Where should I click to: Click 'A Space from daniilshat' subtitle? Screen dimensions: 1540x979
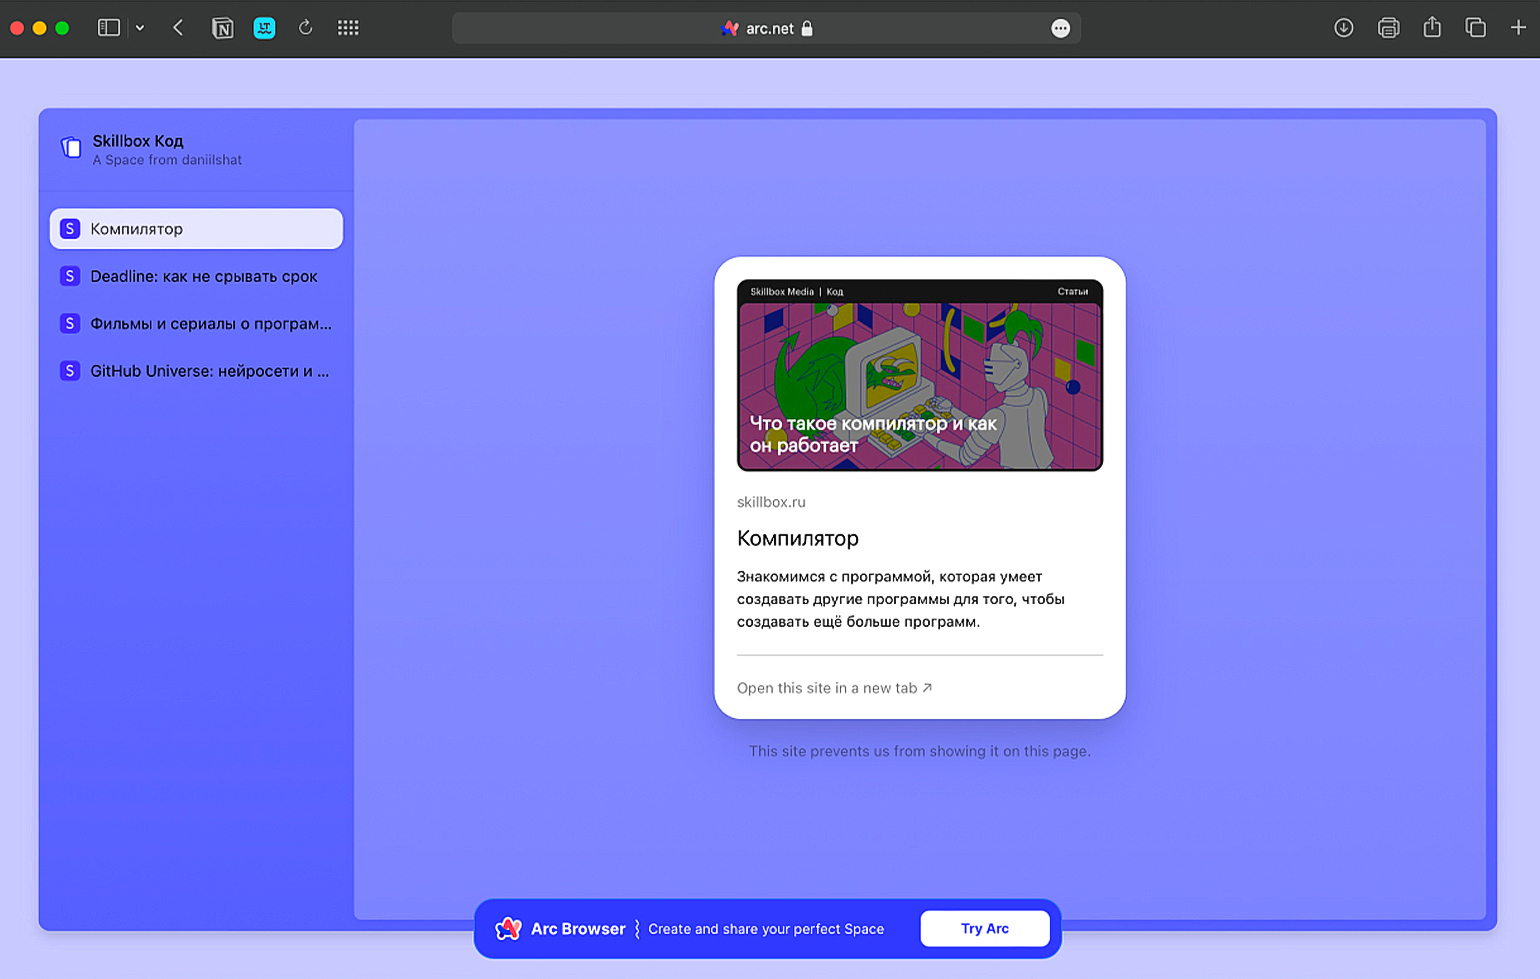[167, 160]
